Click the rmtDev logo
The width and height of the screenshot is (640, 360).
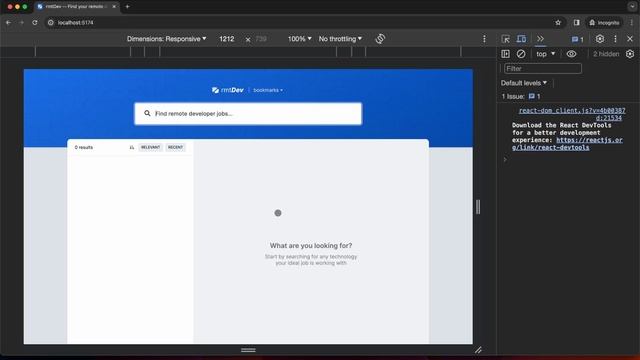(x=227, y=90)
